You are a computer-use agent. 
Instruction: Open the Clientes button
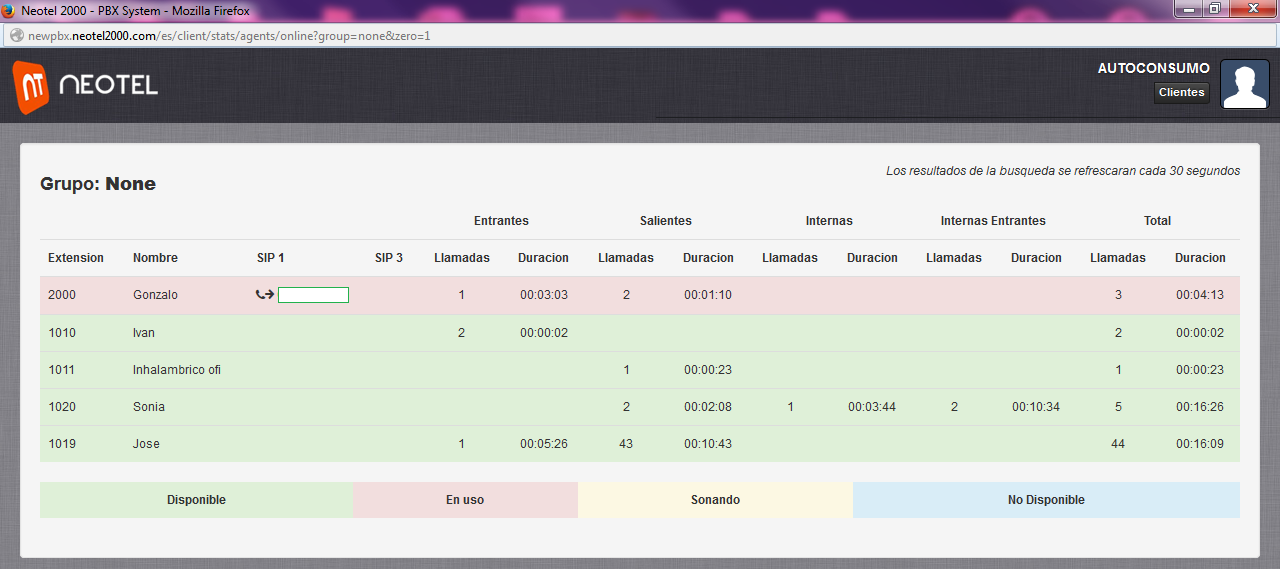[1181, 92]
